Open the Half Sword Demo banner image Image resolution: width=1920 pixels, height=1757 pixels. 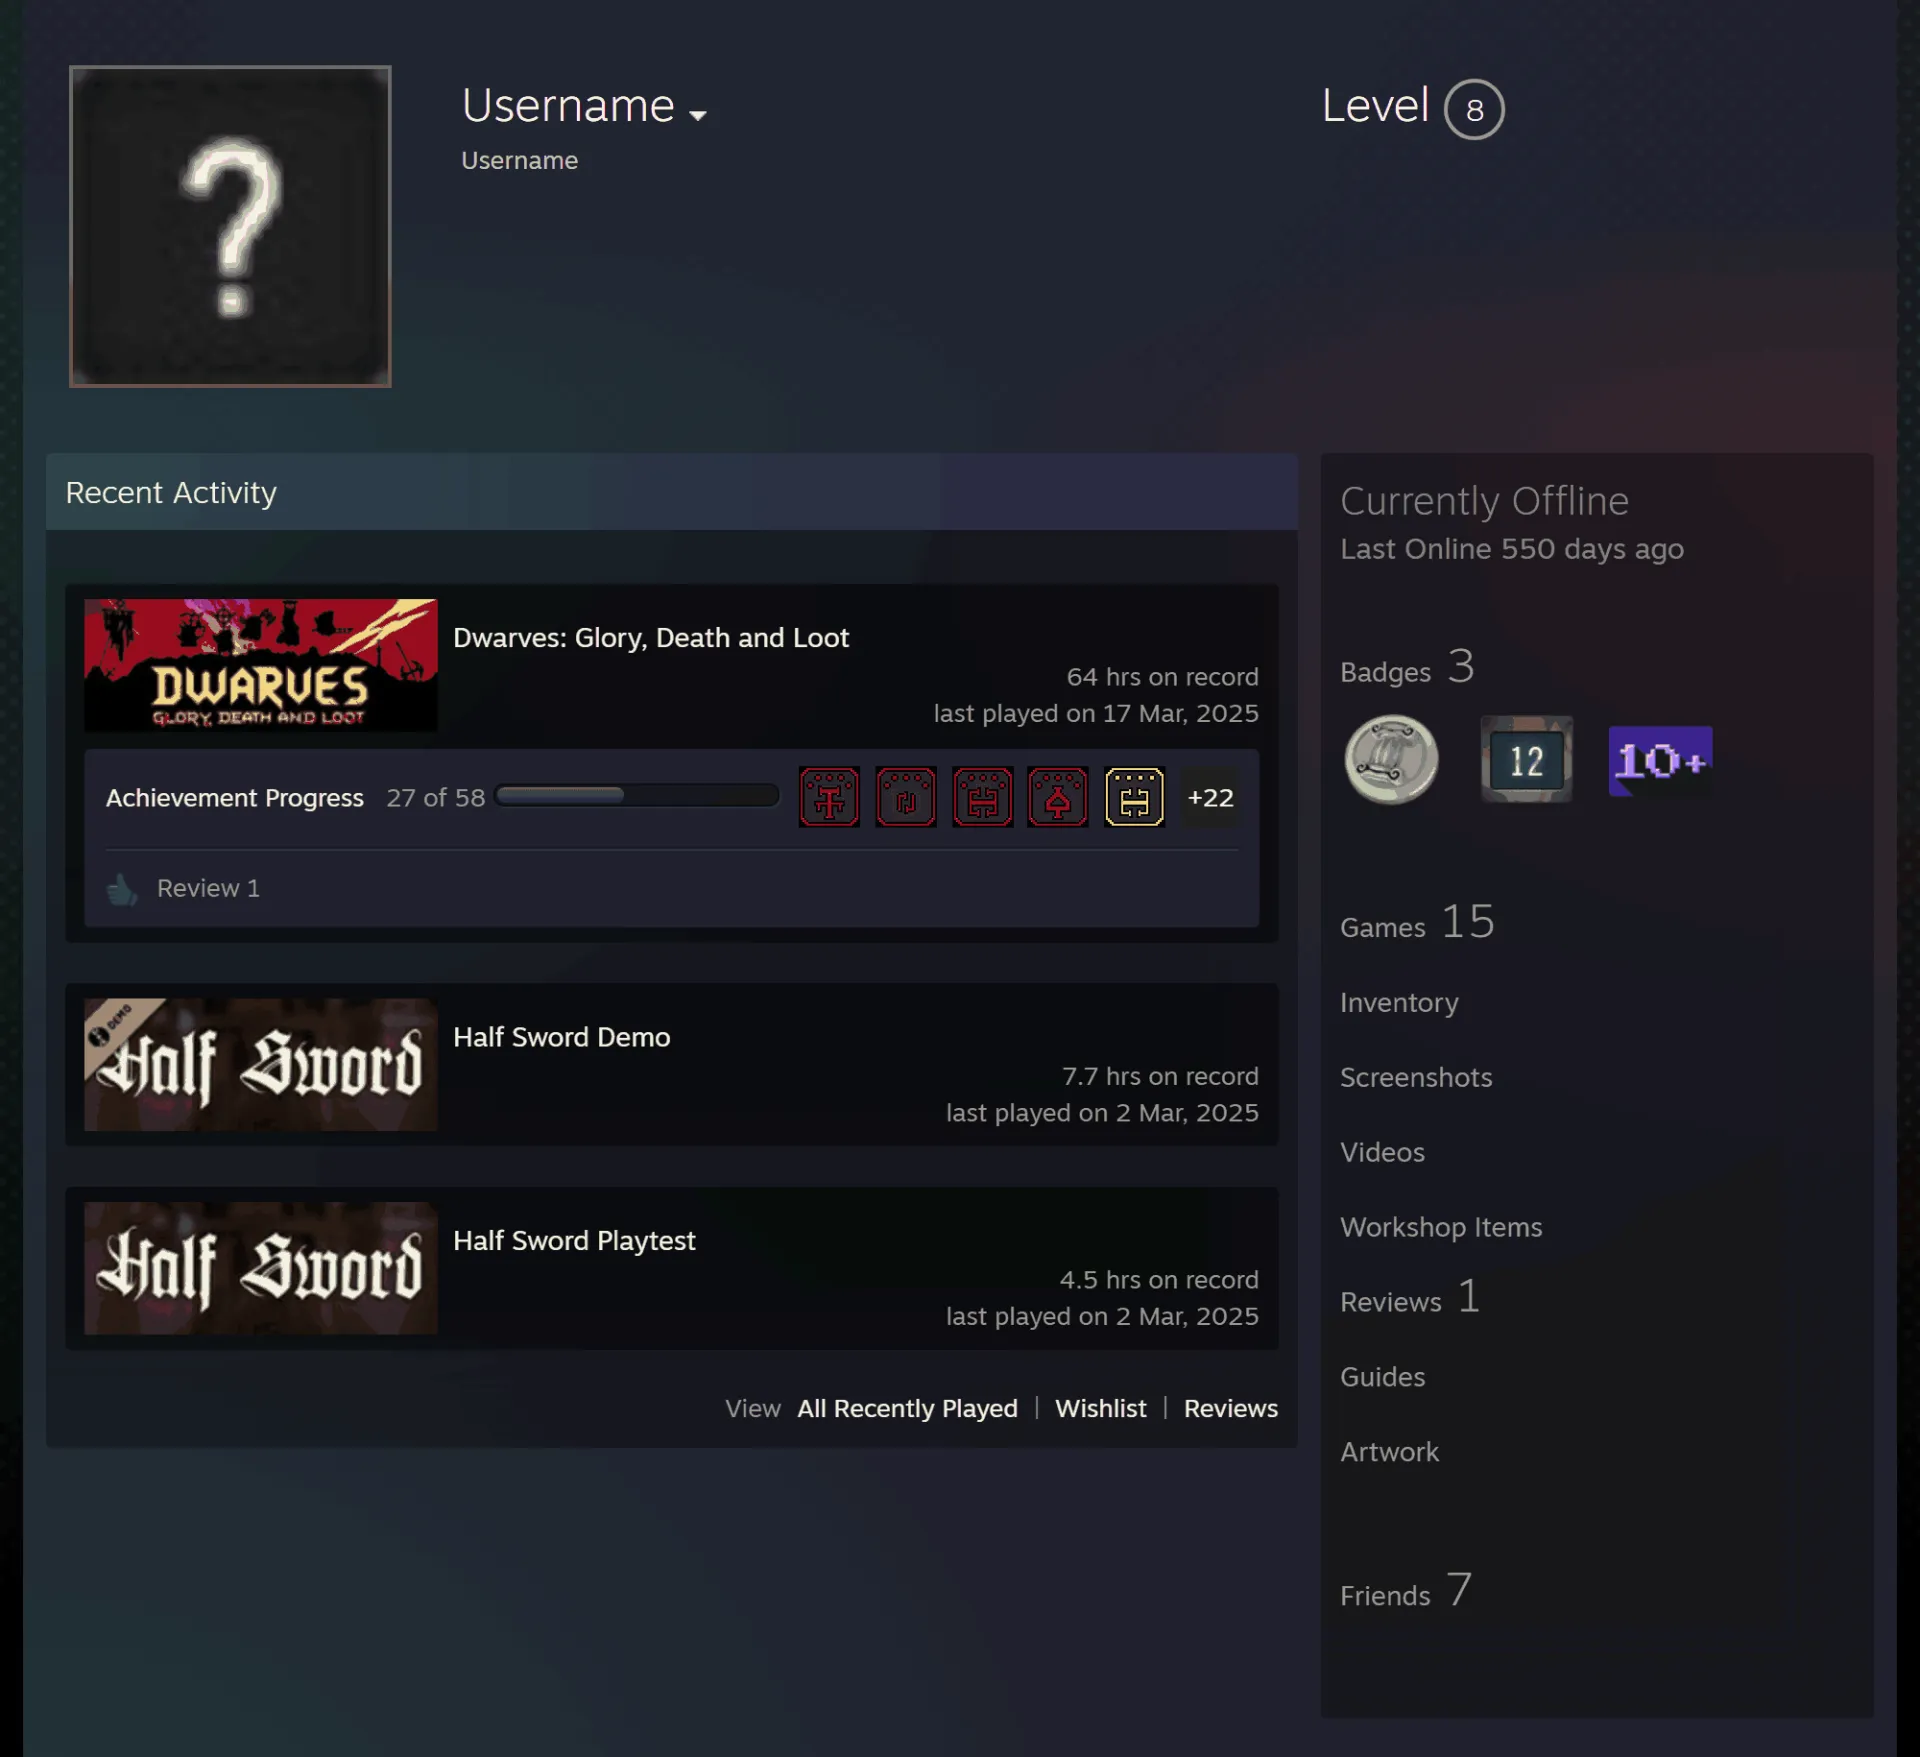coord(260,1064)
